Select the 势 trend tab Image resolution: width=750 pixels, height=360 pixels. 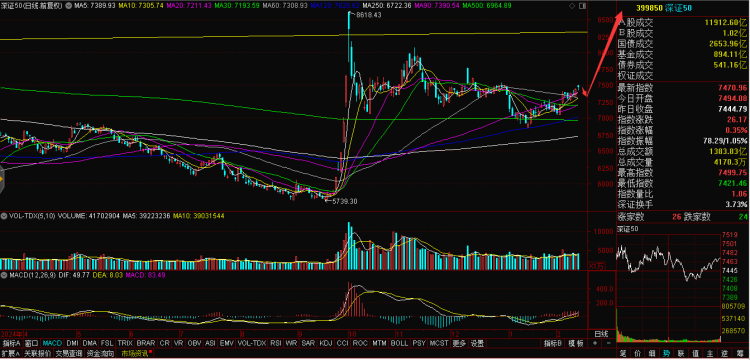point(667,354)
